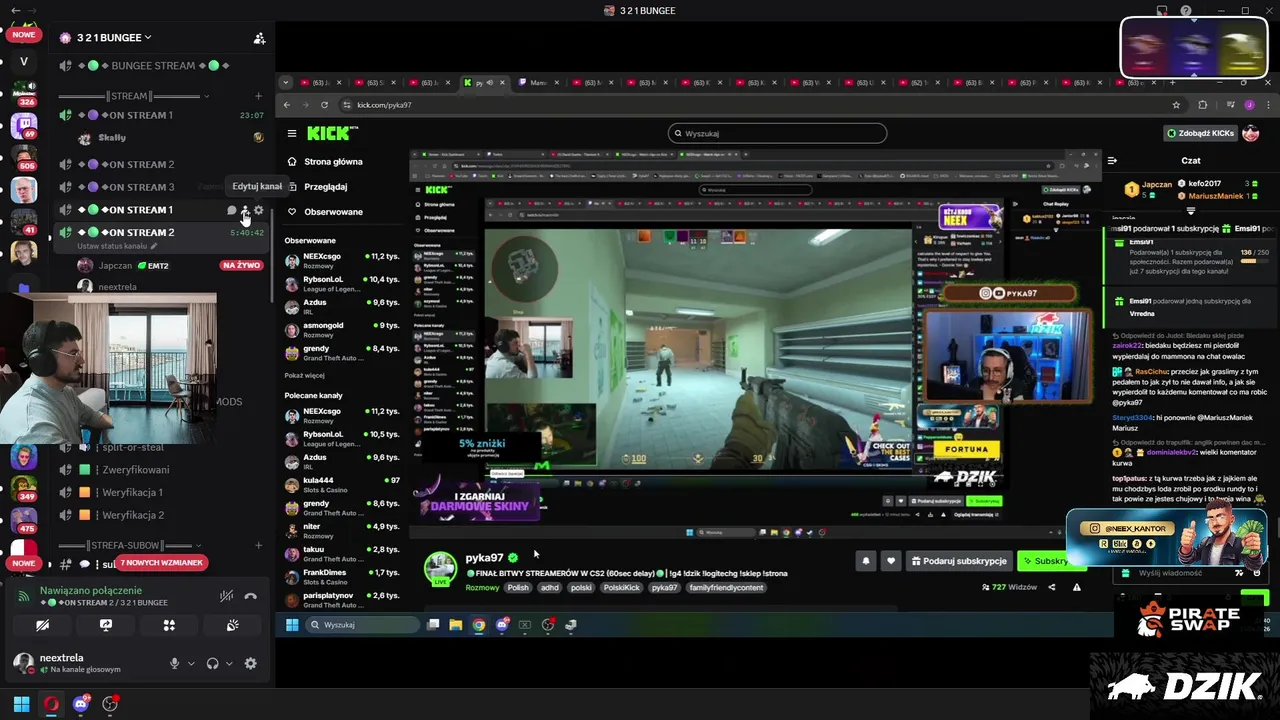Open Windows Start button
This screenshot has width=1280, height=720.
click(21, 704)
